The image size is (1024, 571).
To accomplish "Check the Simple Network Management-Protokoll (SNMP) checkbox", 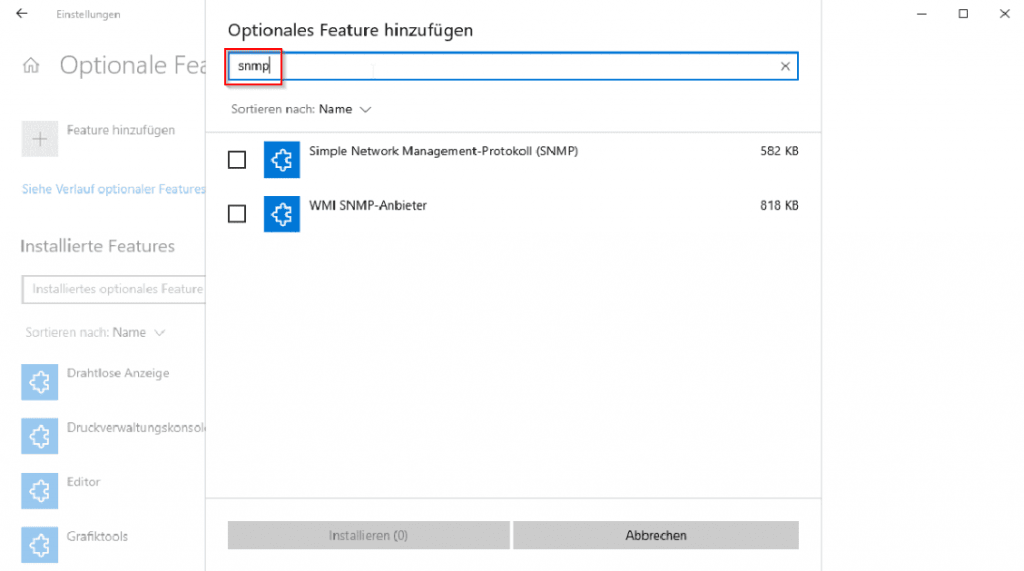I will (237, 160).
